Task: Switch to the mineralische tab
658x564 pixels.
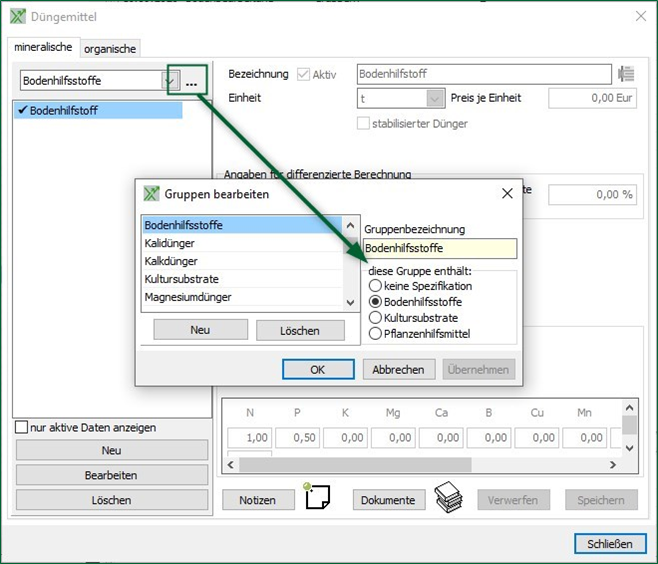Action: [43, 47]
